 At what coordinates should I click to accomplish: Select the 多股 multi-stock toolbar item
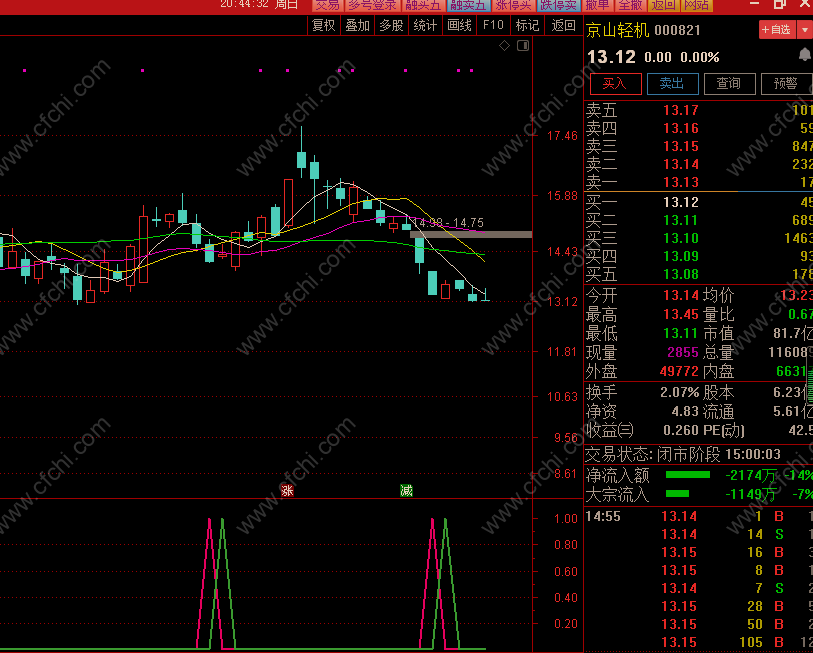click(391, 25)
